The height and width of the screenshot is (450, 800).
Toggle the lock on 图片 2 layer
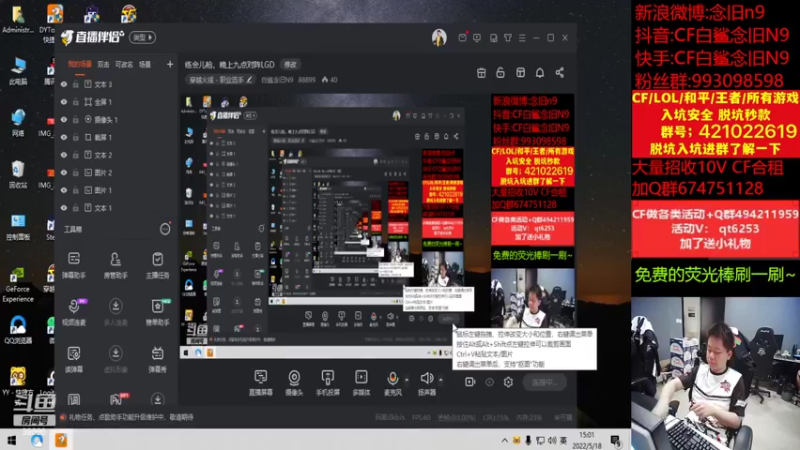tap(76, 172)
